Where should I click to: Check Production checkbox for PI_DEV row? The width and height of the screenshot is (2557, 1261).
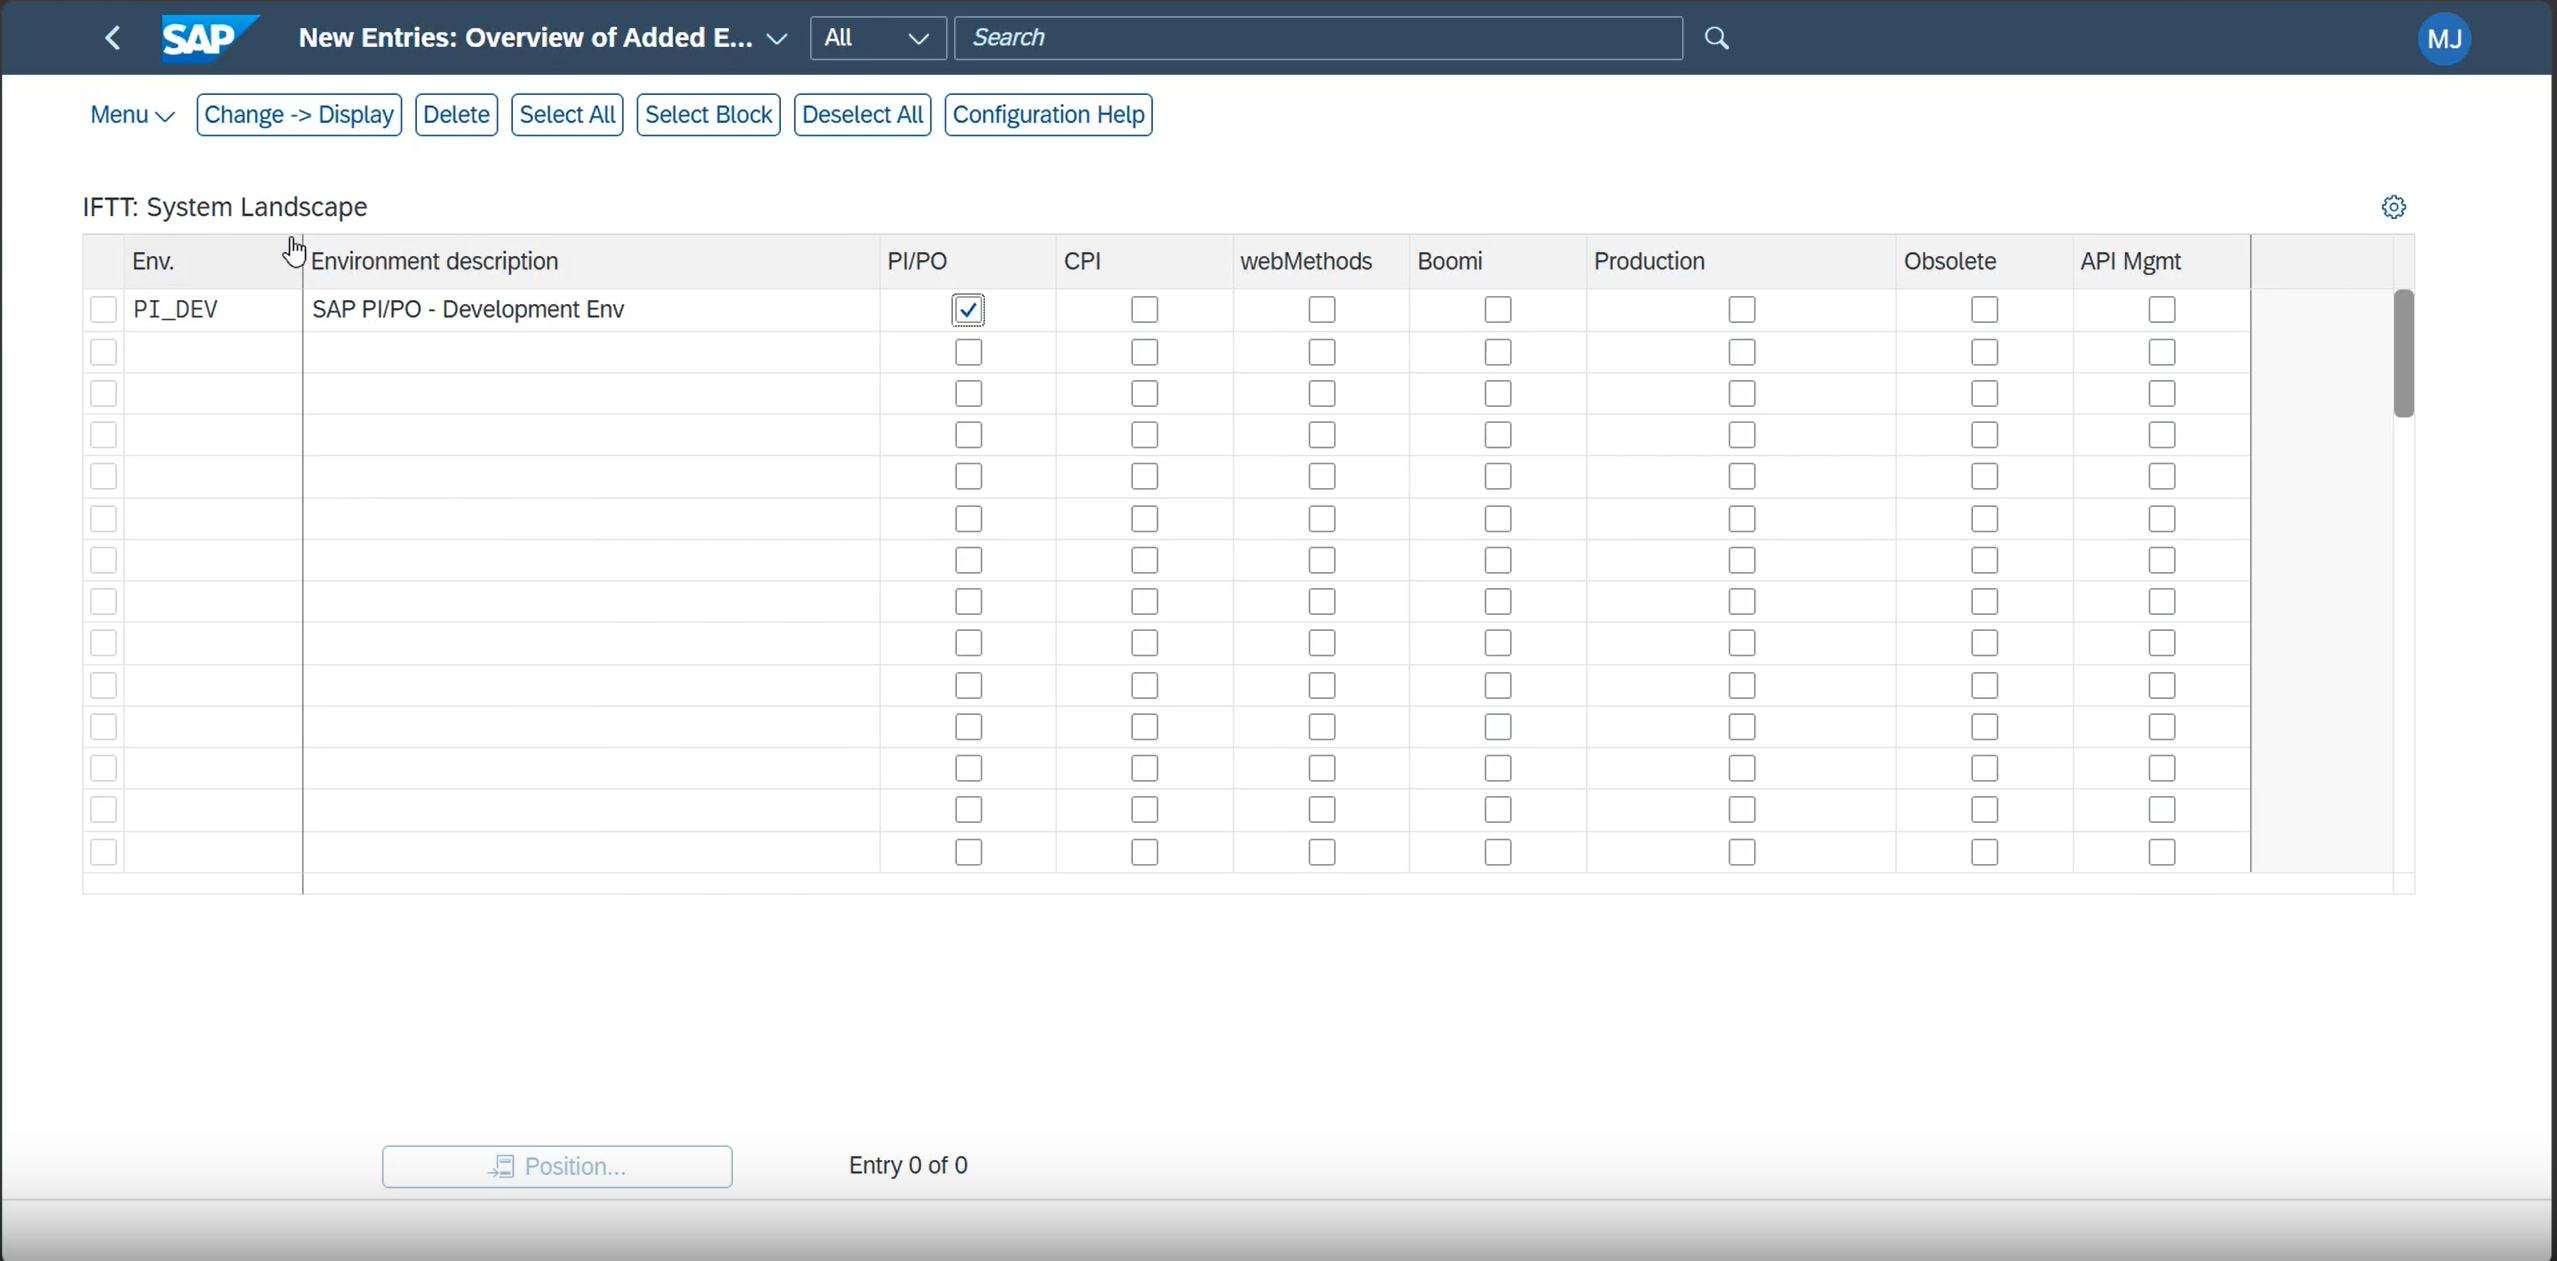1741,310
